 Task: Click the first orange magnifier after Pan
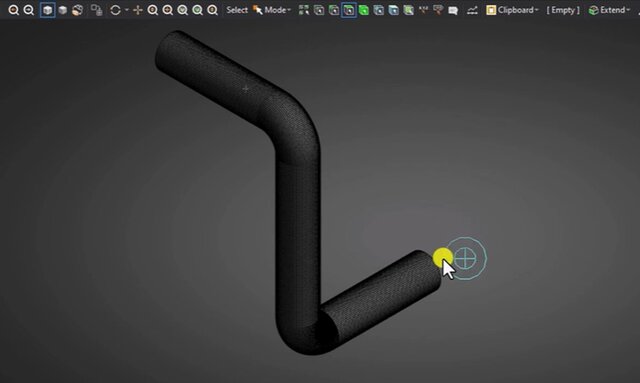[x=153, y=10]
